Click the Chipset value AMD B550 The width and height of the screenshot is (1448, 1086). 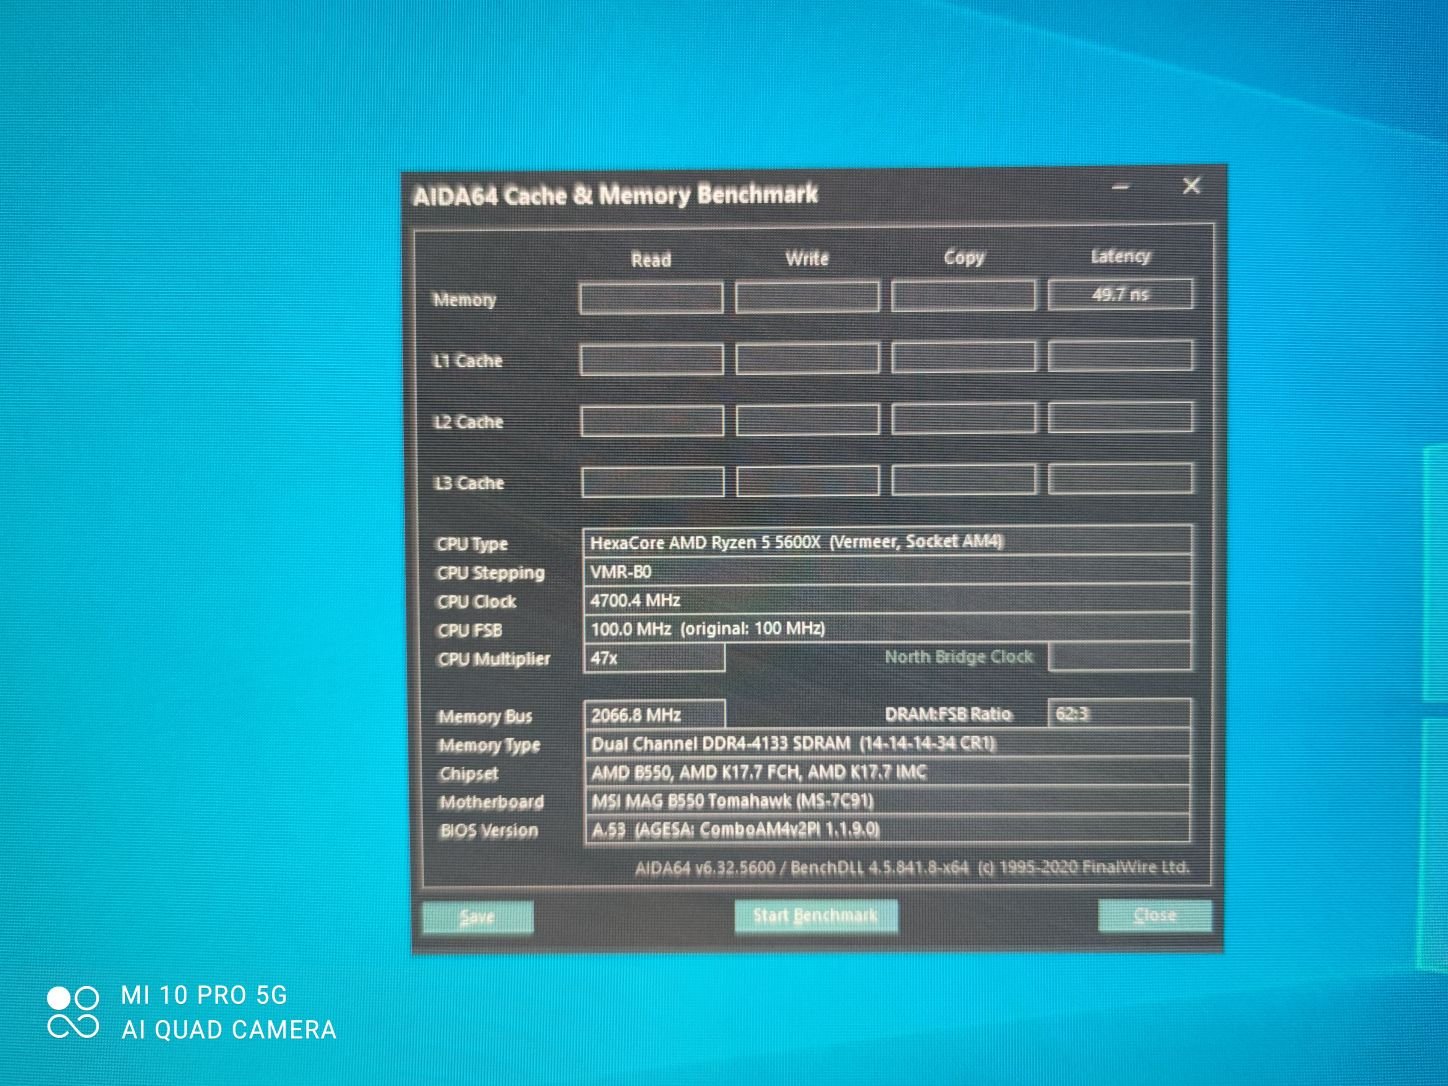888,772
